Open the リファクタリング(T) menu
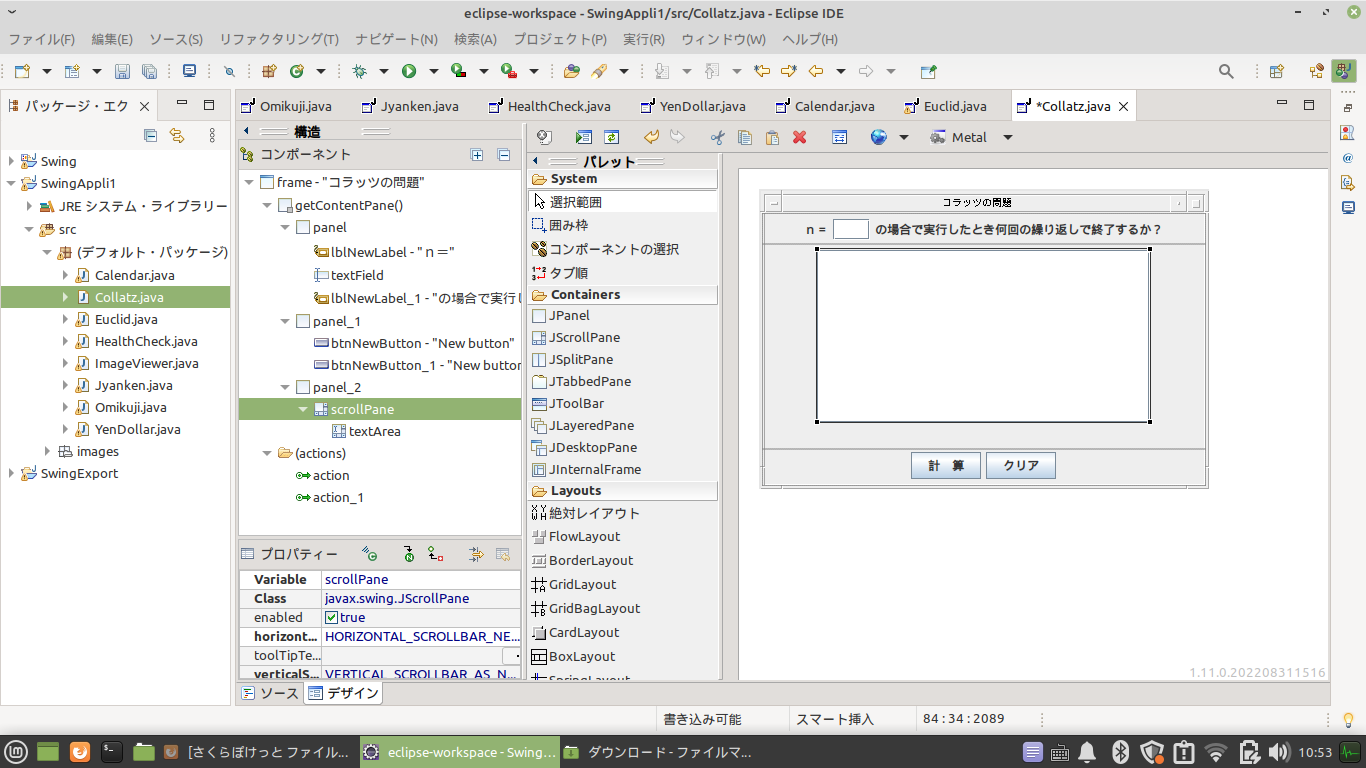The image size is (1366, 768). (279, 39)
